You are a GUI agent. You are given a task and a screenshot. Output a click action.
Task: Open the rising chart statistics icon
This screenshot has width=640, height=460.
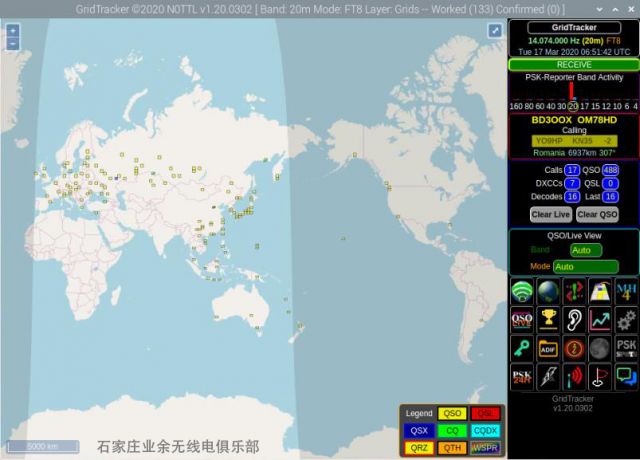click(x=600, y=320)
